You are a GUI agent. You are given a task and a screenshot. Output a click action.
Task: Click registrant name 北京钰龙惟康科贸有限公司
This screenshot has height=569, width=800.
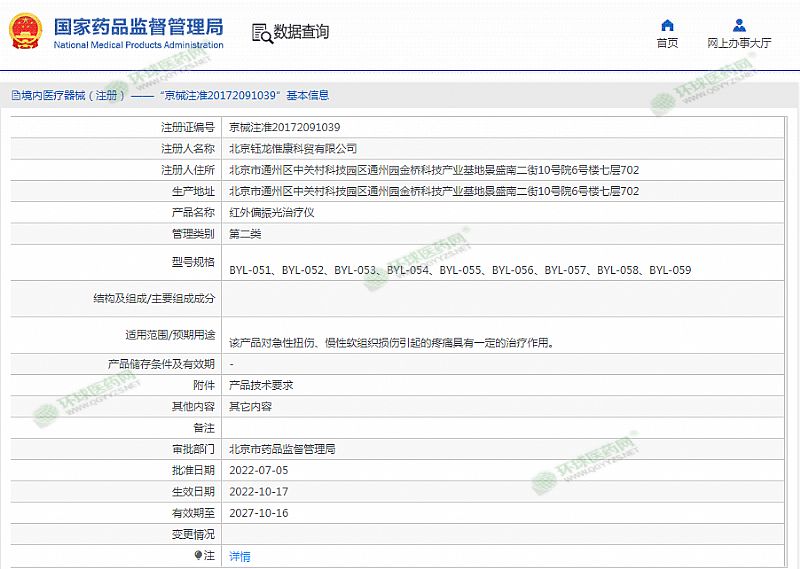(x=292, y=148)
